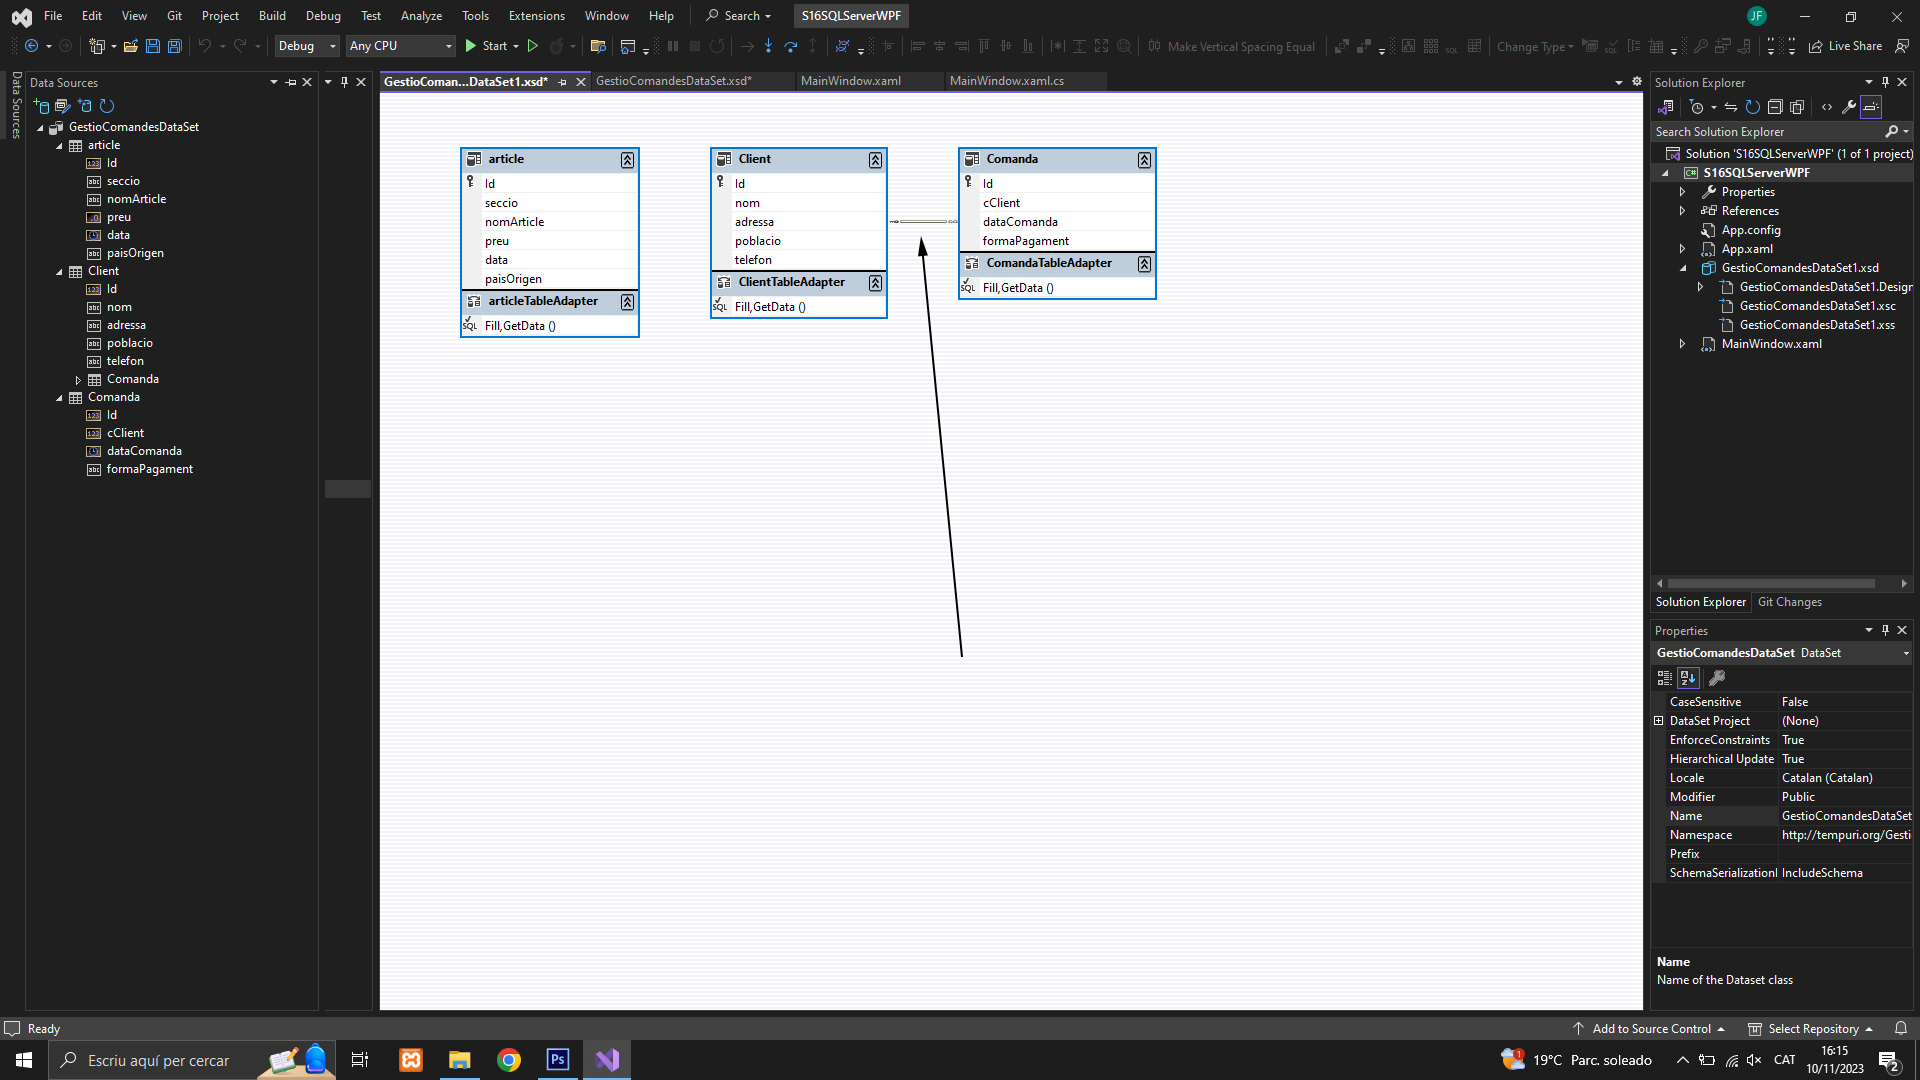Screen dimensions: 1920x1080
Task: Add New Data Source in Data Sources panel
Action: (41, 106)
